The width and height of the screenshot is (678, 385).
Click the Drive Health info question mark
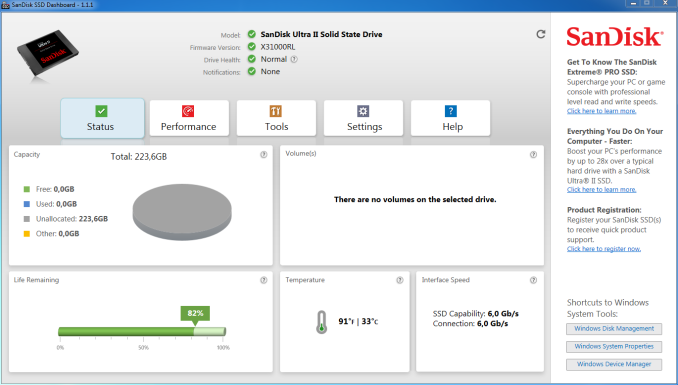coord(294,59)
